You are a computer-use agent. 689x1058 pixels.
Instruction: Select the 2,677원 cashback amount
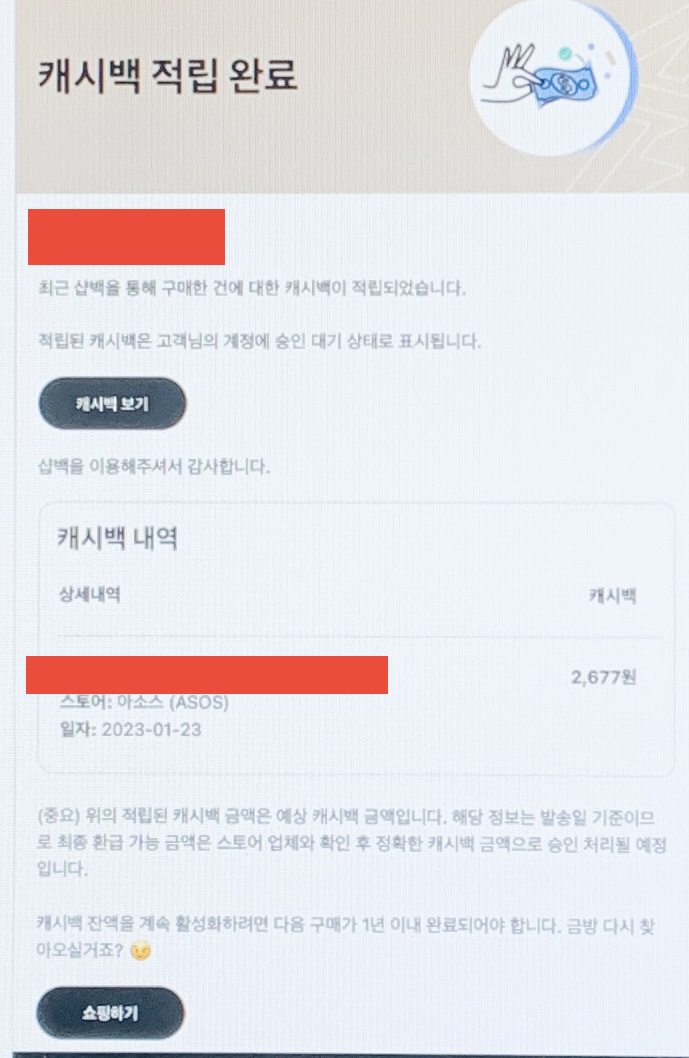point(603,677)
